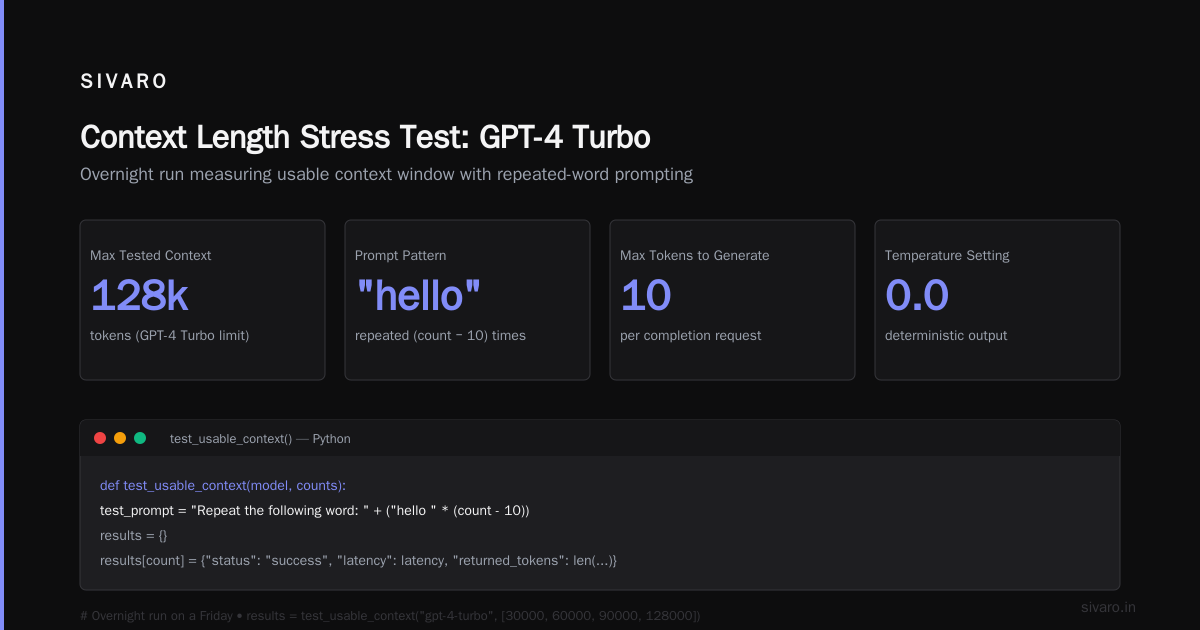The width and height of the screenshot is (1200, 630).
Task: Click the '128k' value
Action: click(139, 296)
